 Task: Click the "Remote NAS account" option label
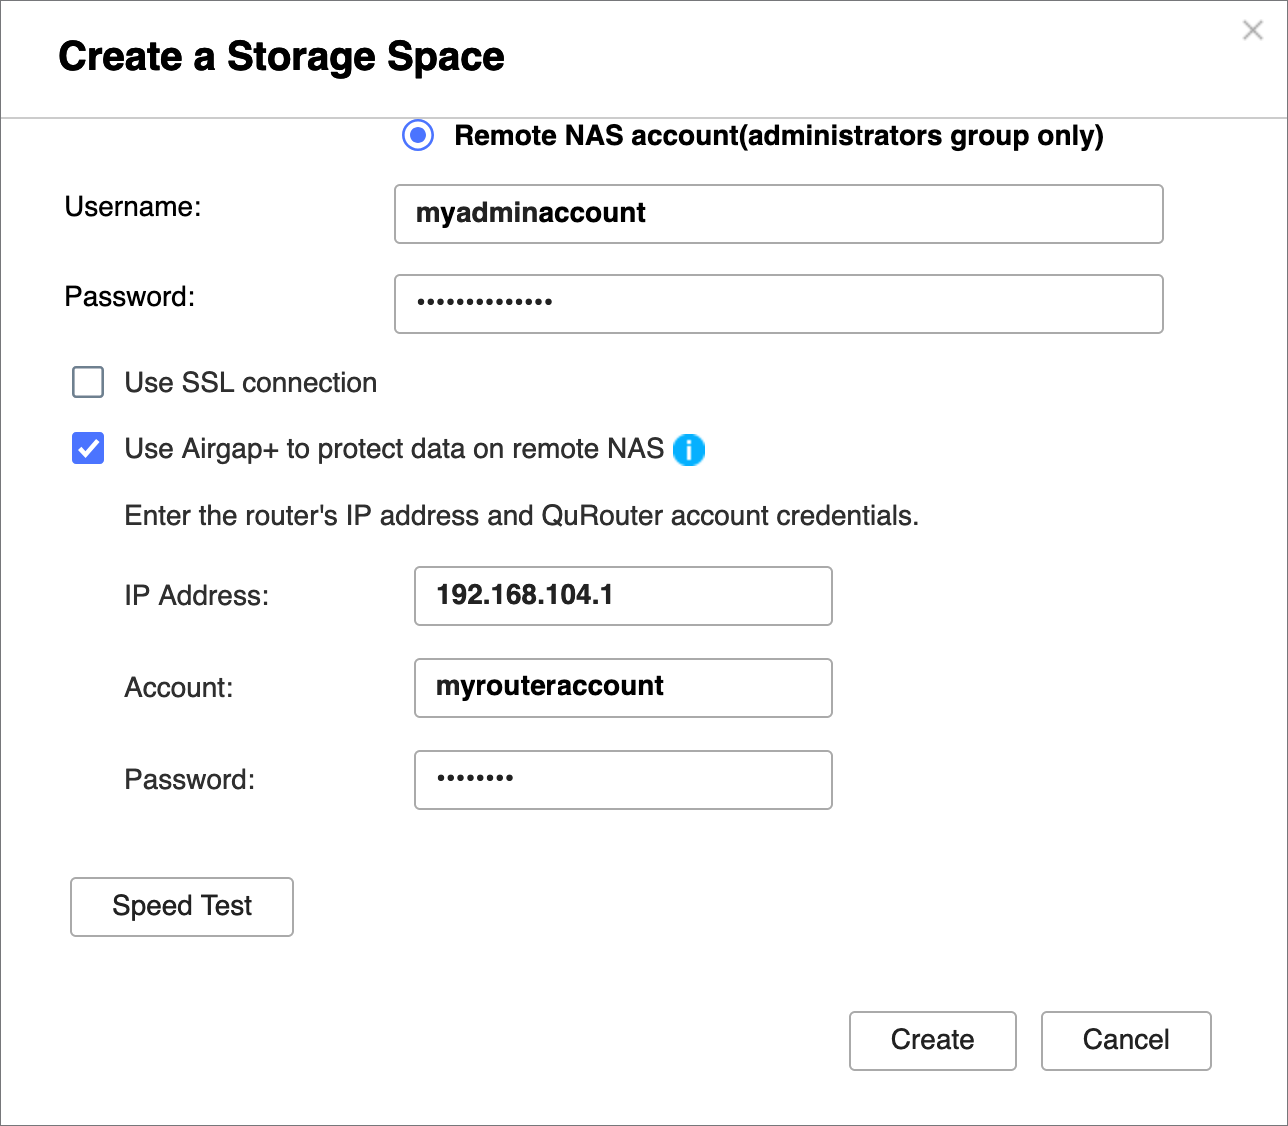778,136
